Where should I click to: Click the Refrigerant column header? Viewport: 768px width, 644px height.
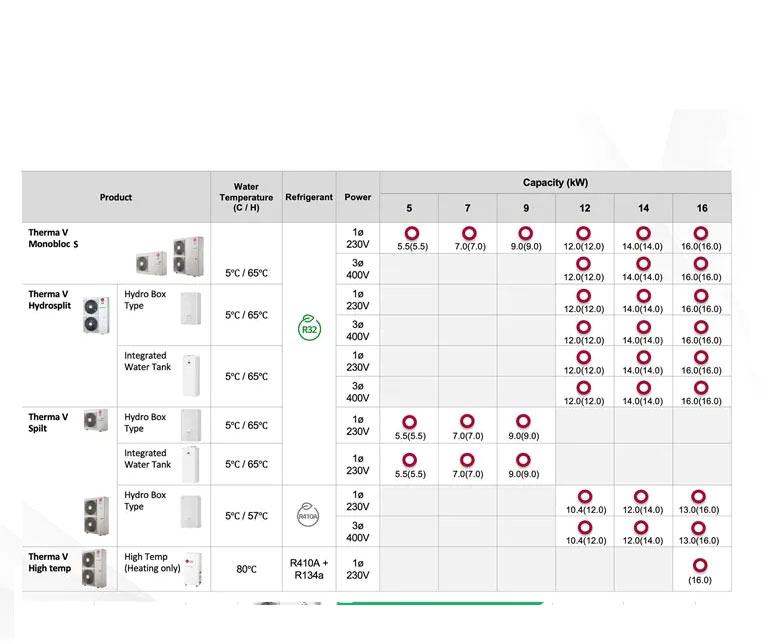[x=309, y=197]
